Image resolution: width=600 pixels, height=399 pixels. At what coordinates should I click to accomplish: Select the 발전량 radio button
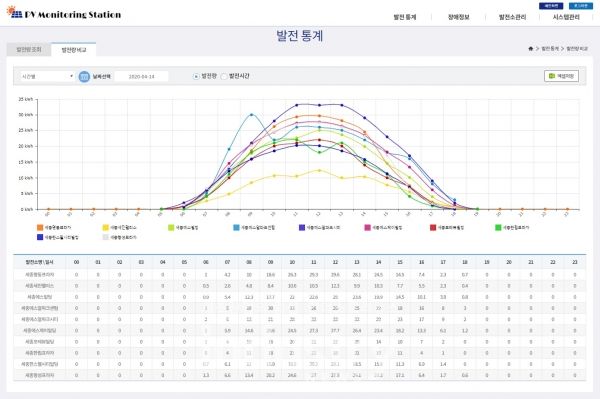pyautogui.click(x=196, y=77)
